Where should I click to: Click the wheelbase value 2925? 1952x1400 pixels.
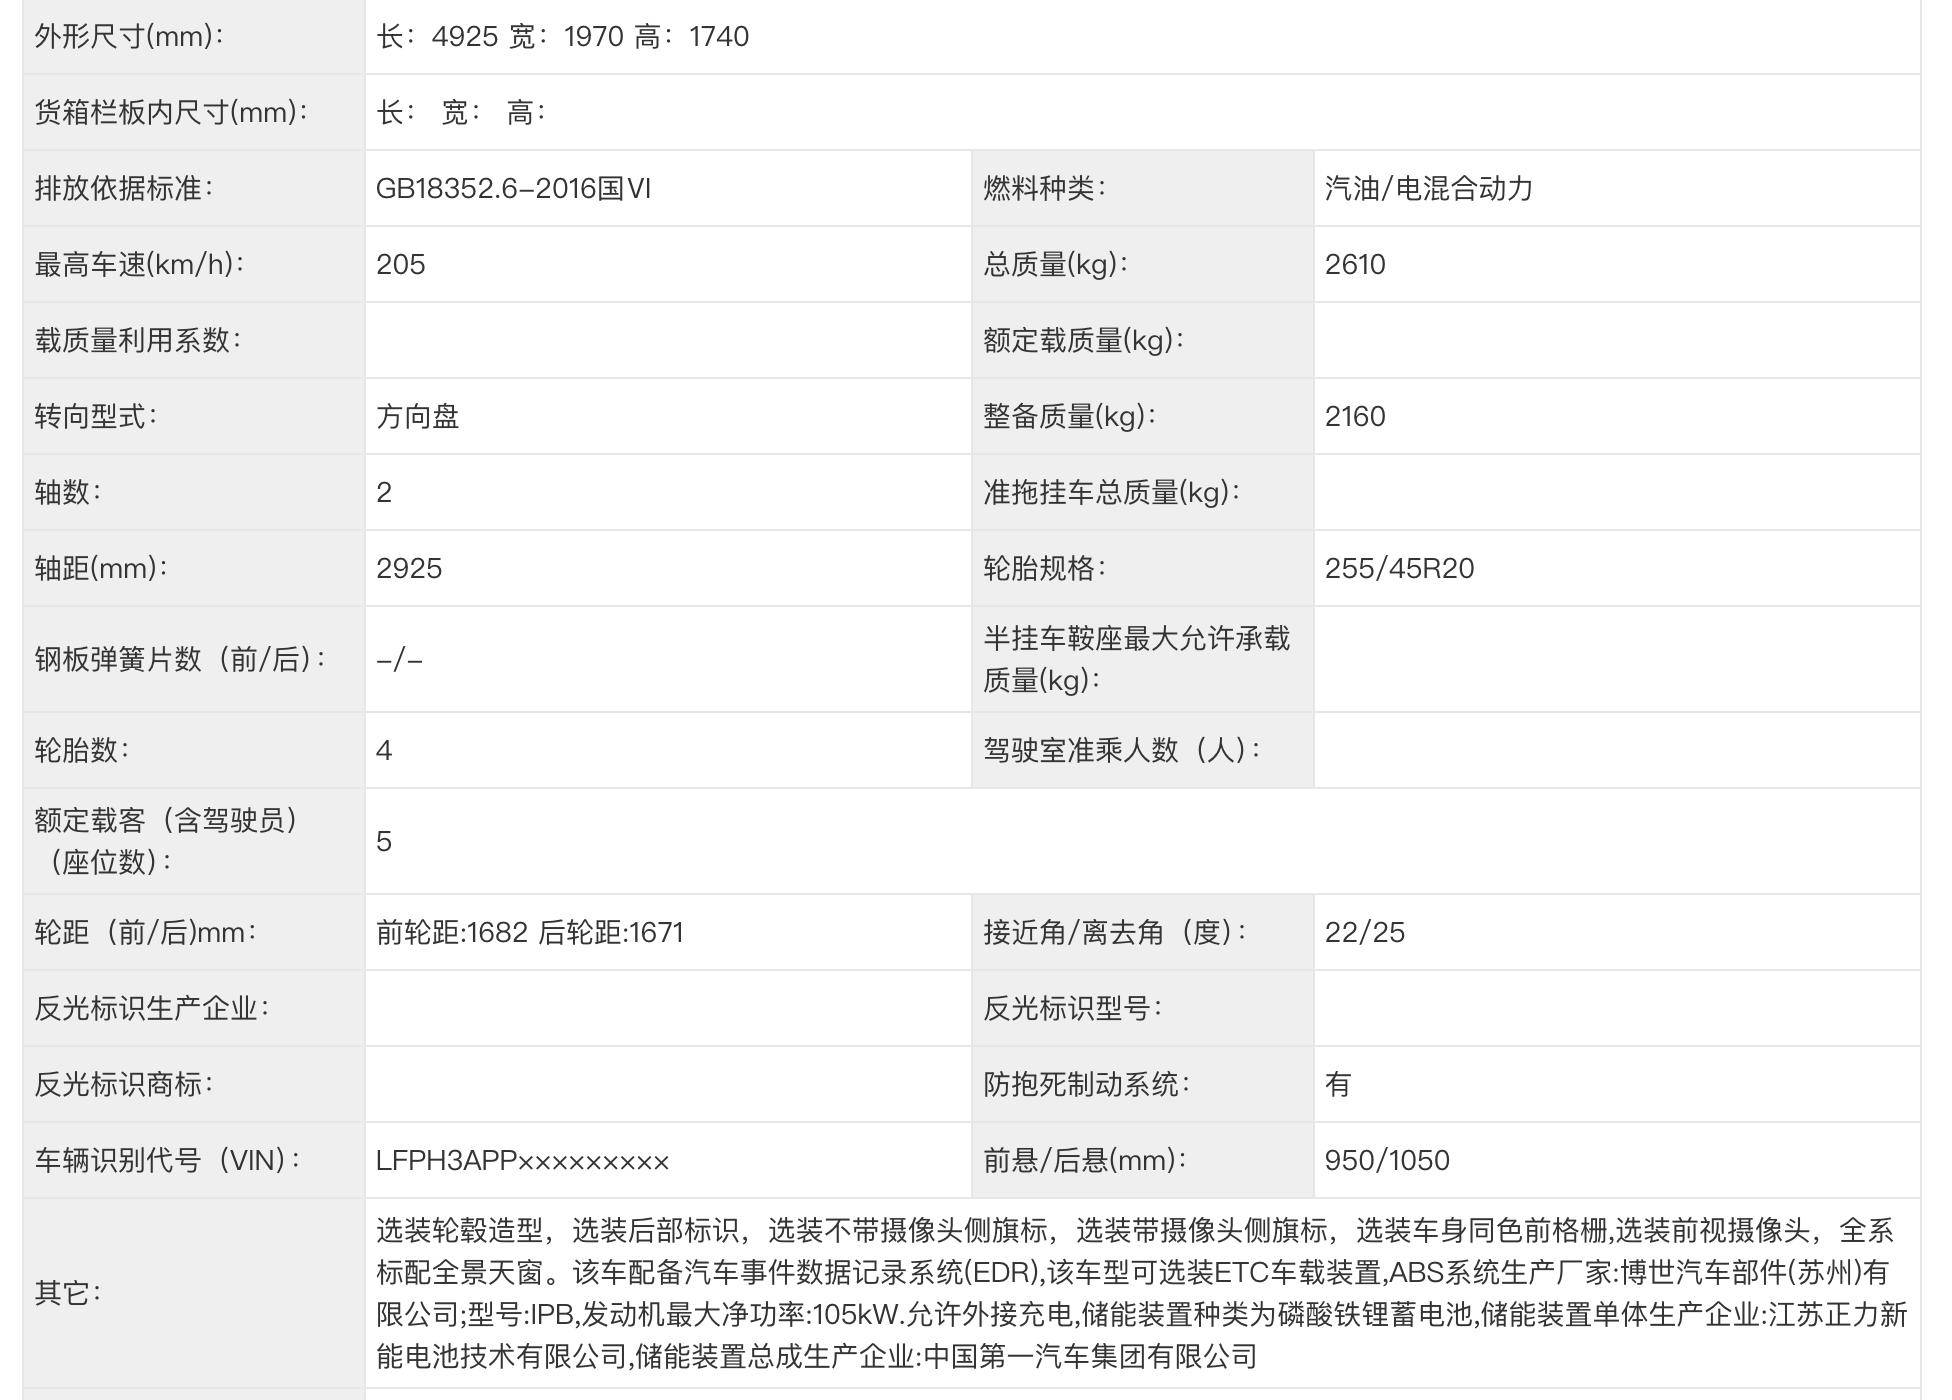pos(409,569)
